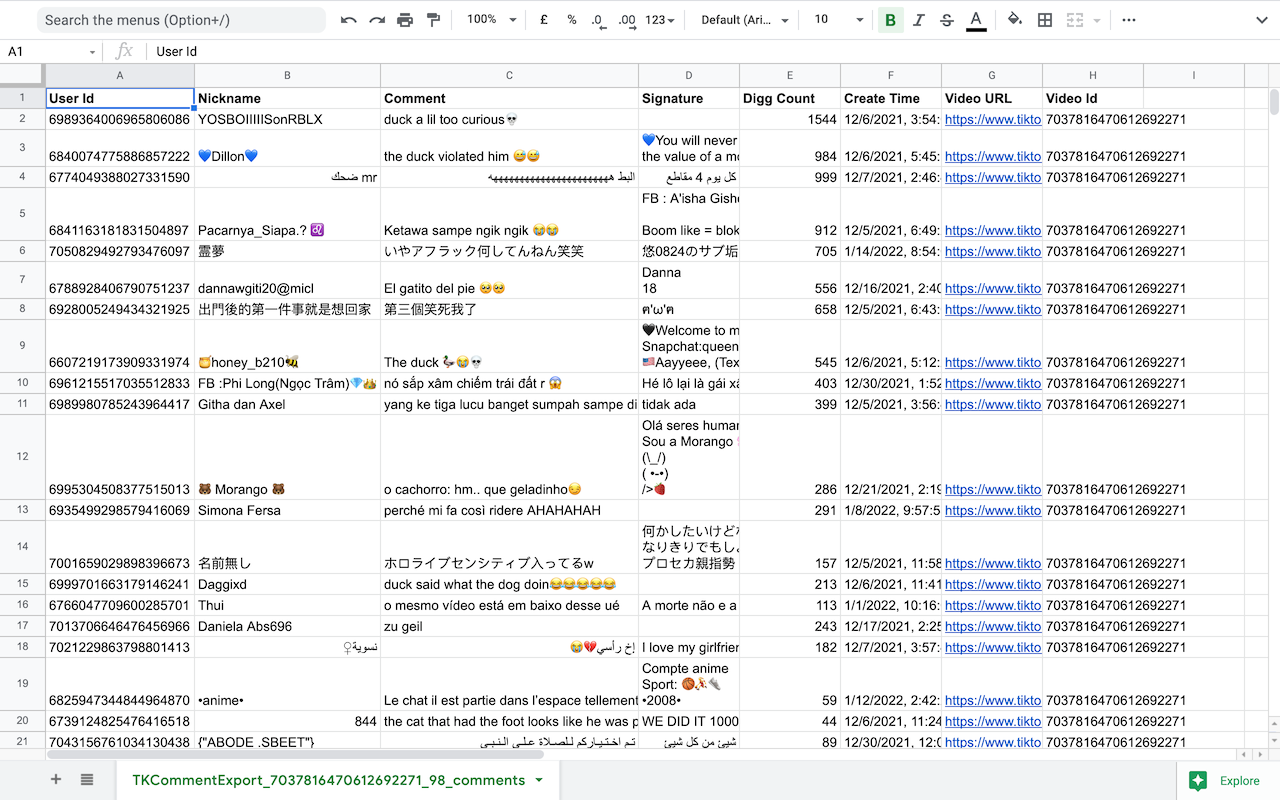Open the 100% zoom dropdown
Image resolution: width=1280 pixels, height=800 pixels.
(x=492, y=20)
